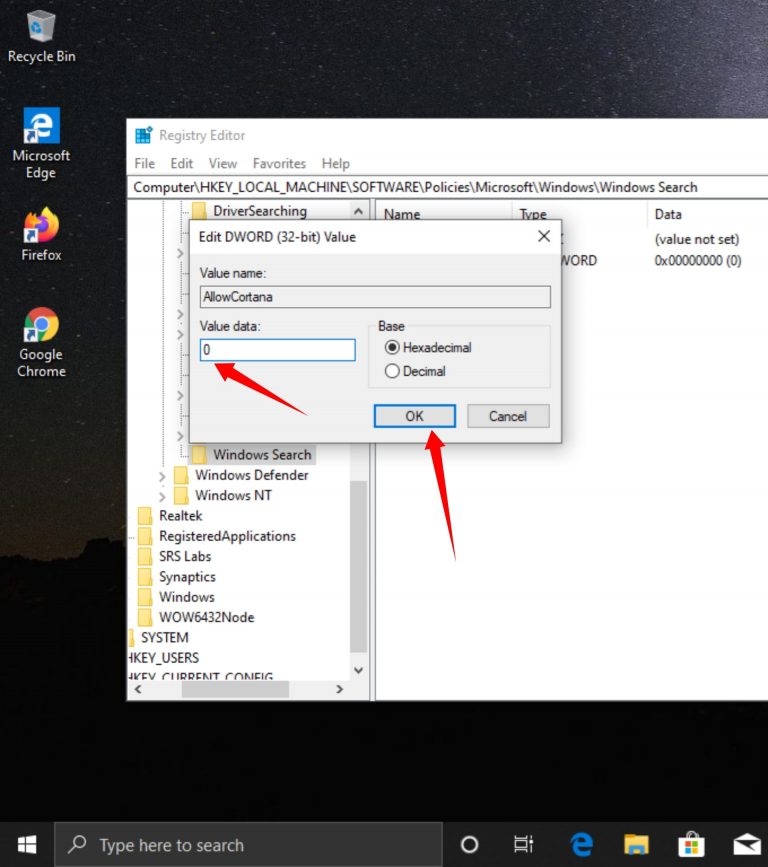Select the Windows key under SOFTWARE

pyautogui.click(x=186, y=597)
